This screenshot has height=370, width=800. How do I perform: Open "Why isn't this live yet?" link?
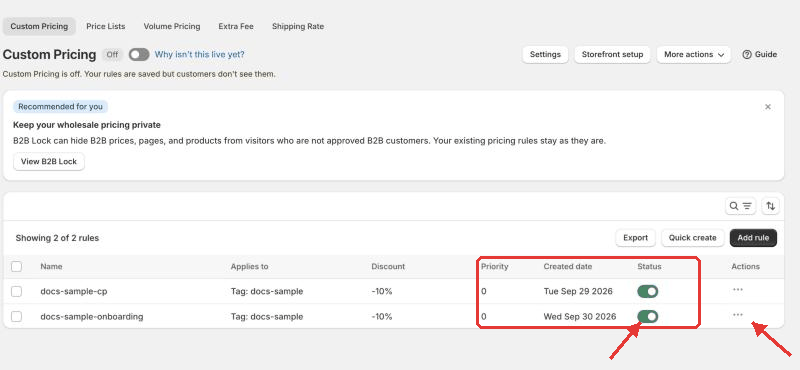pyautogui.click(x=199, y=55)
